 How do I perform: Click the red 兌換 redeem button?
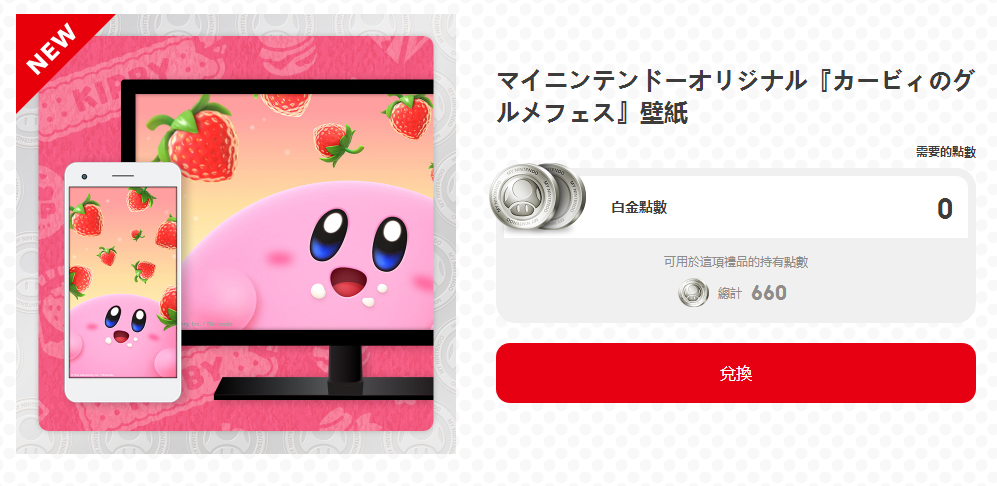coord(735,373)
